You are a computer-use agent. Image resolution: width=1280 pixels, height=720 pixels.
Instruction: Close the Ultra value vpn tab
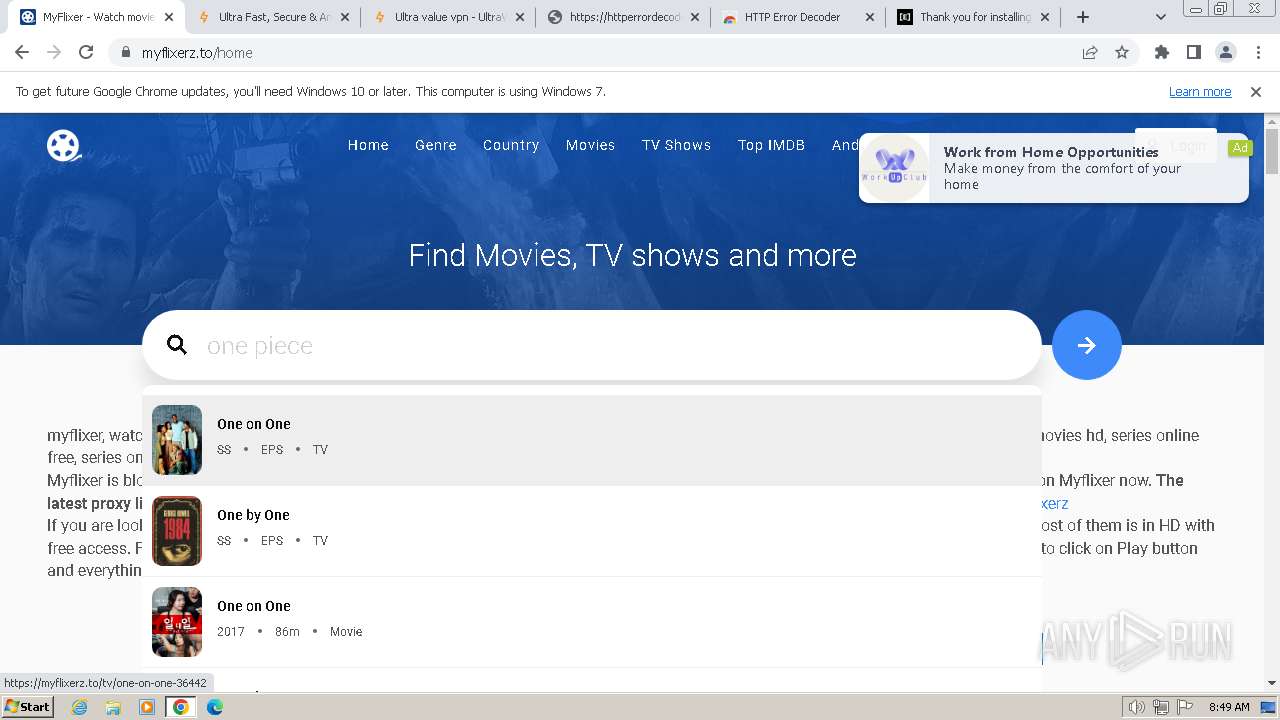click(520, 17)
